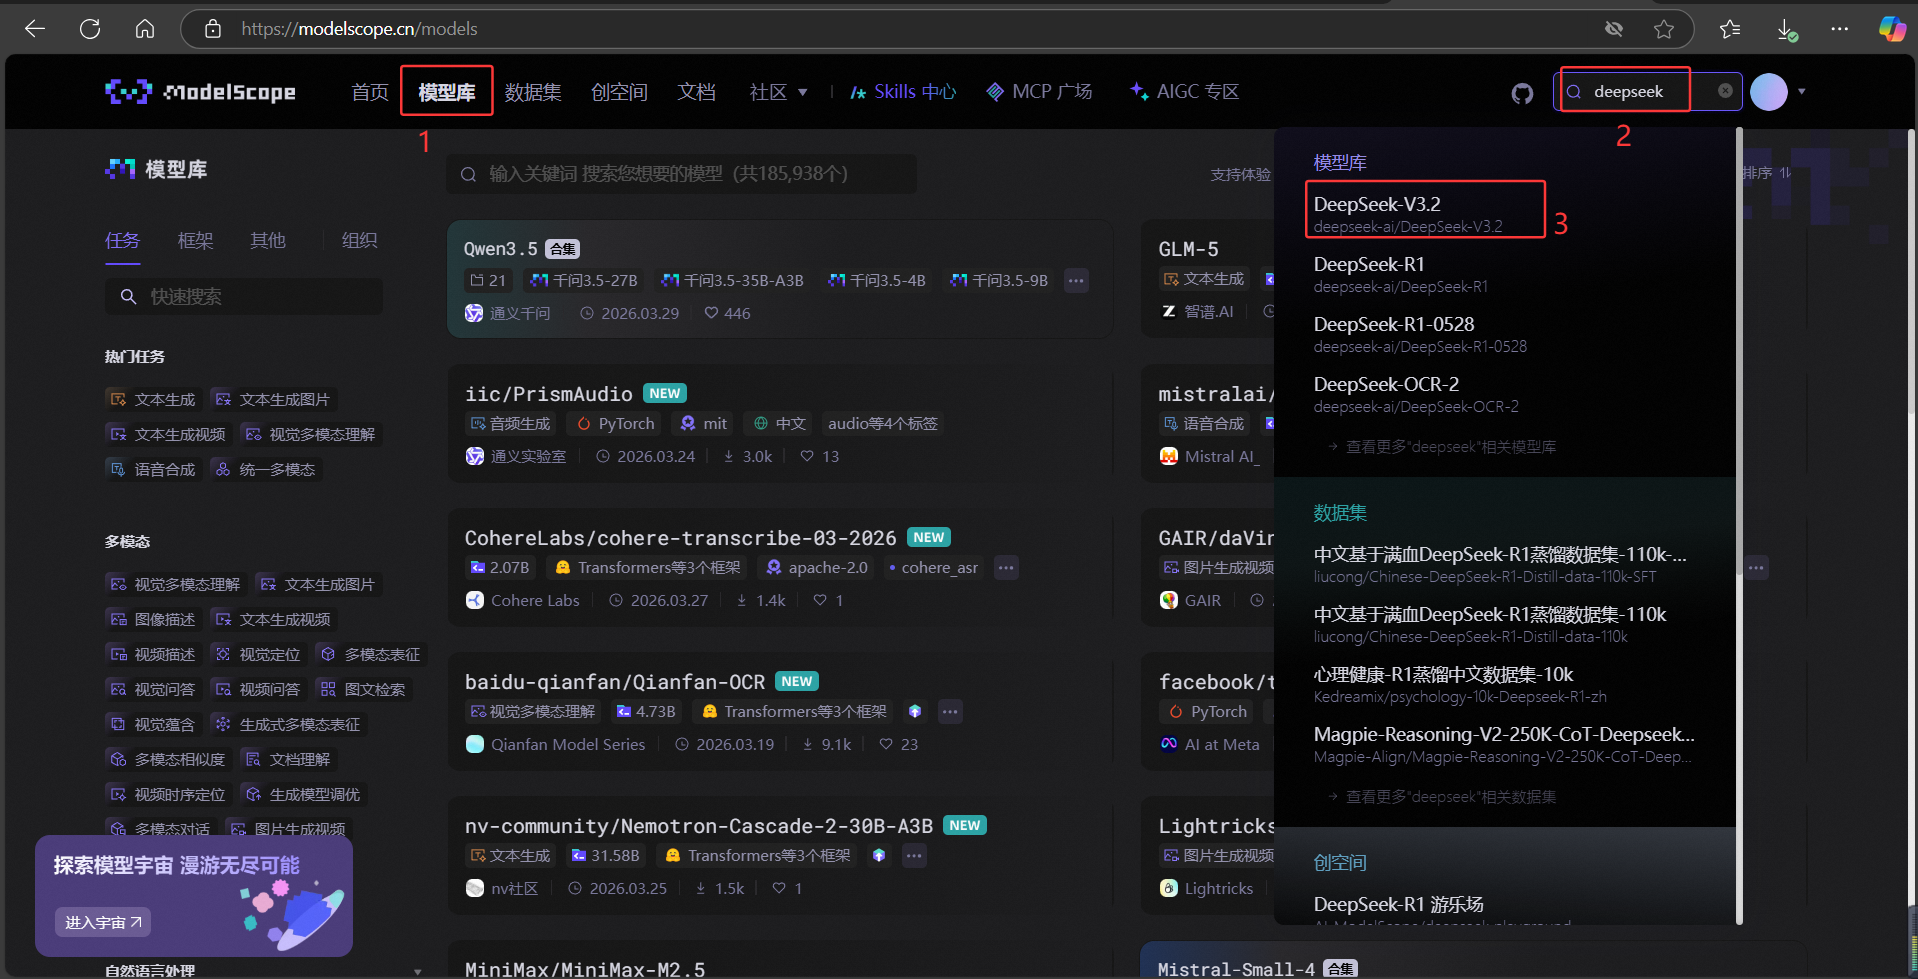The height and width of the screenshot is (979, 1918).
Task: Open Chinese-DeepSeek-R1-Distill-data-110k-SFT dataset
Action: [x=1500, y=564]
